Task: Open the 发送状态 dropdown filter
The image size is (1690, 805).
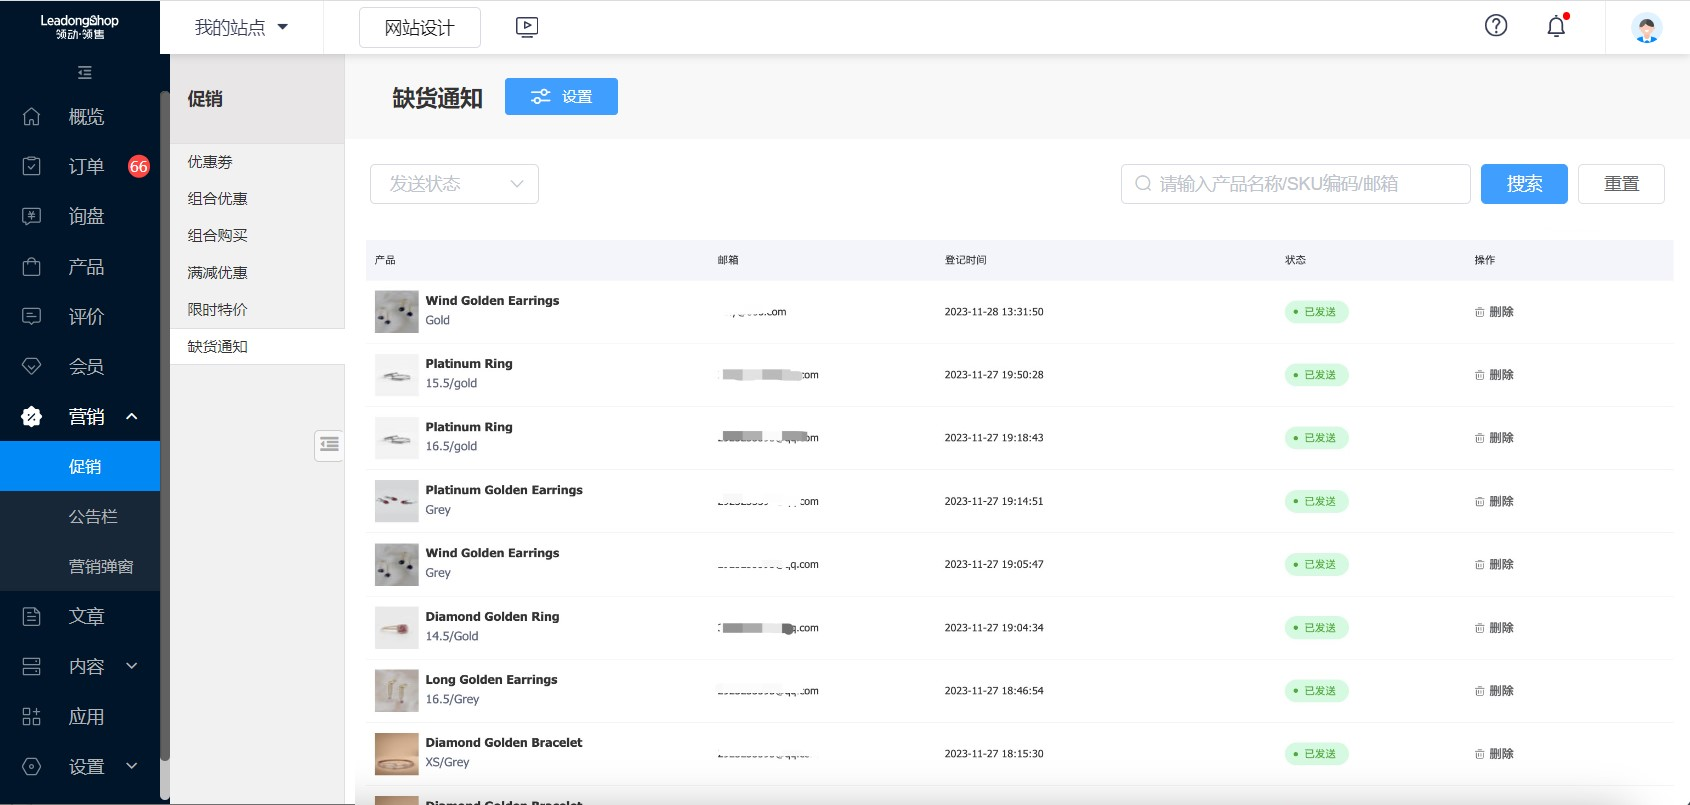Action: click(x=454, y=184)
